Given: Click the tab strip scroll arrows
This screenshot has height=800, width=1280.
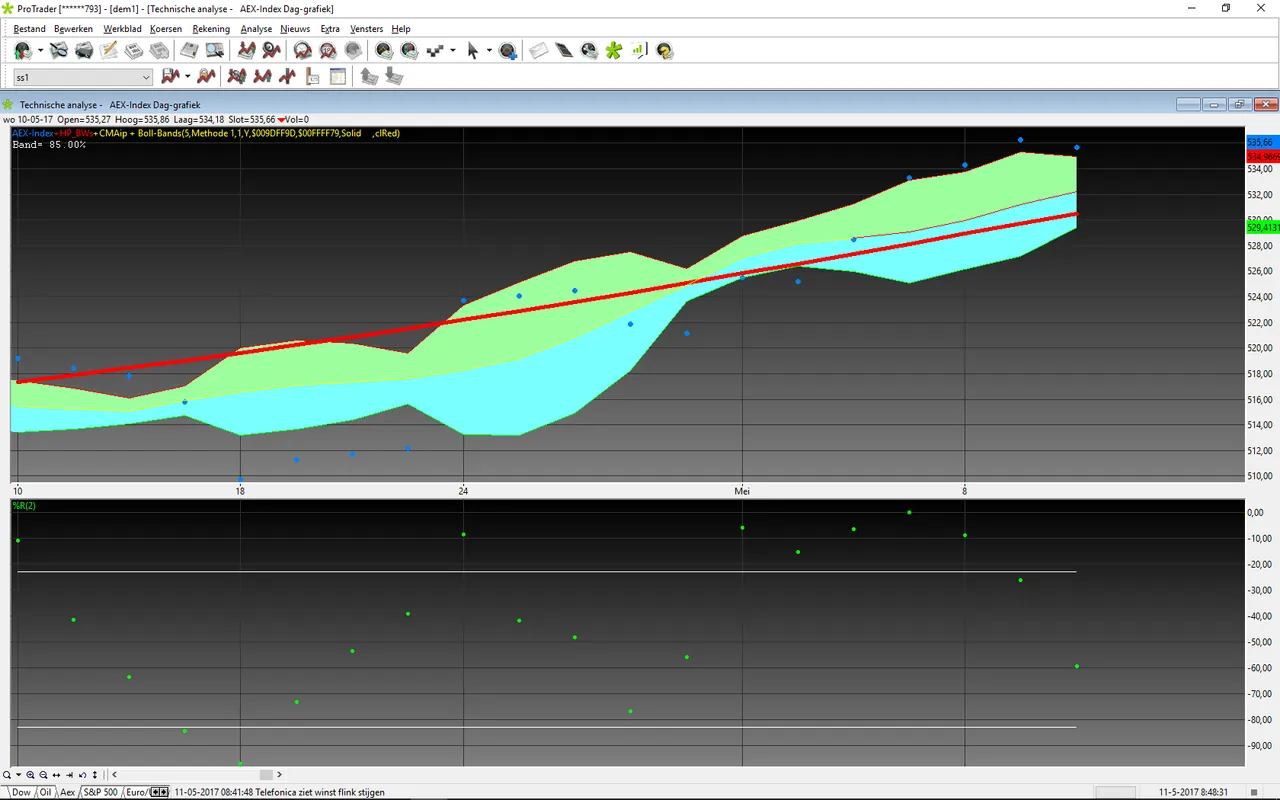Looking at the screenshot, I should (159, 792).
